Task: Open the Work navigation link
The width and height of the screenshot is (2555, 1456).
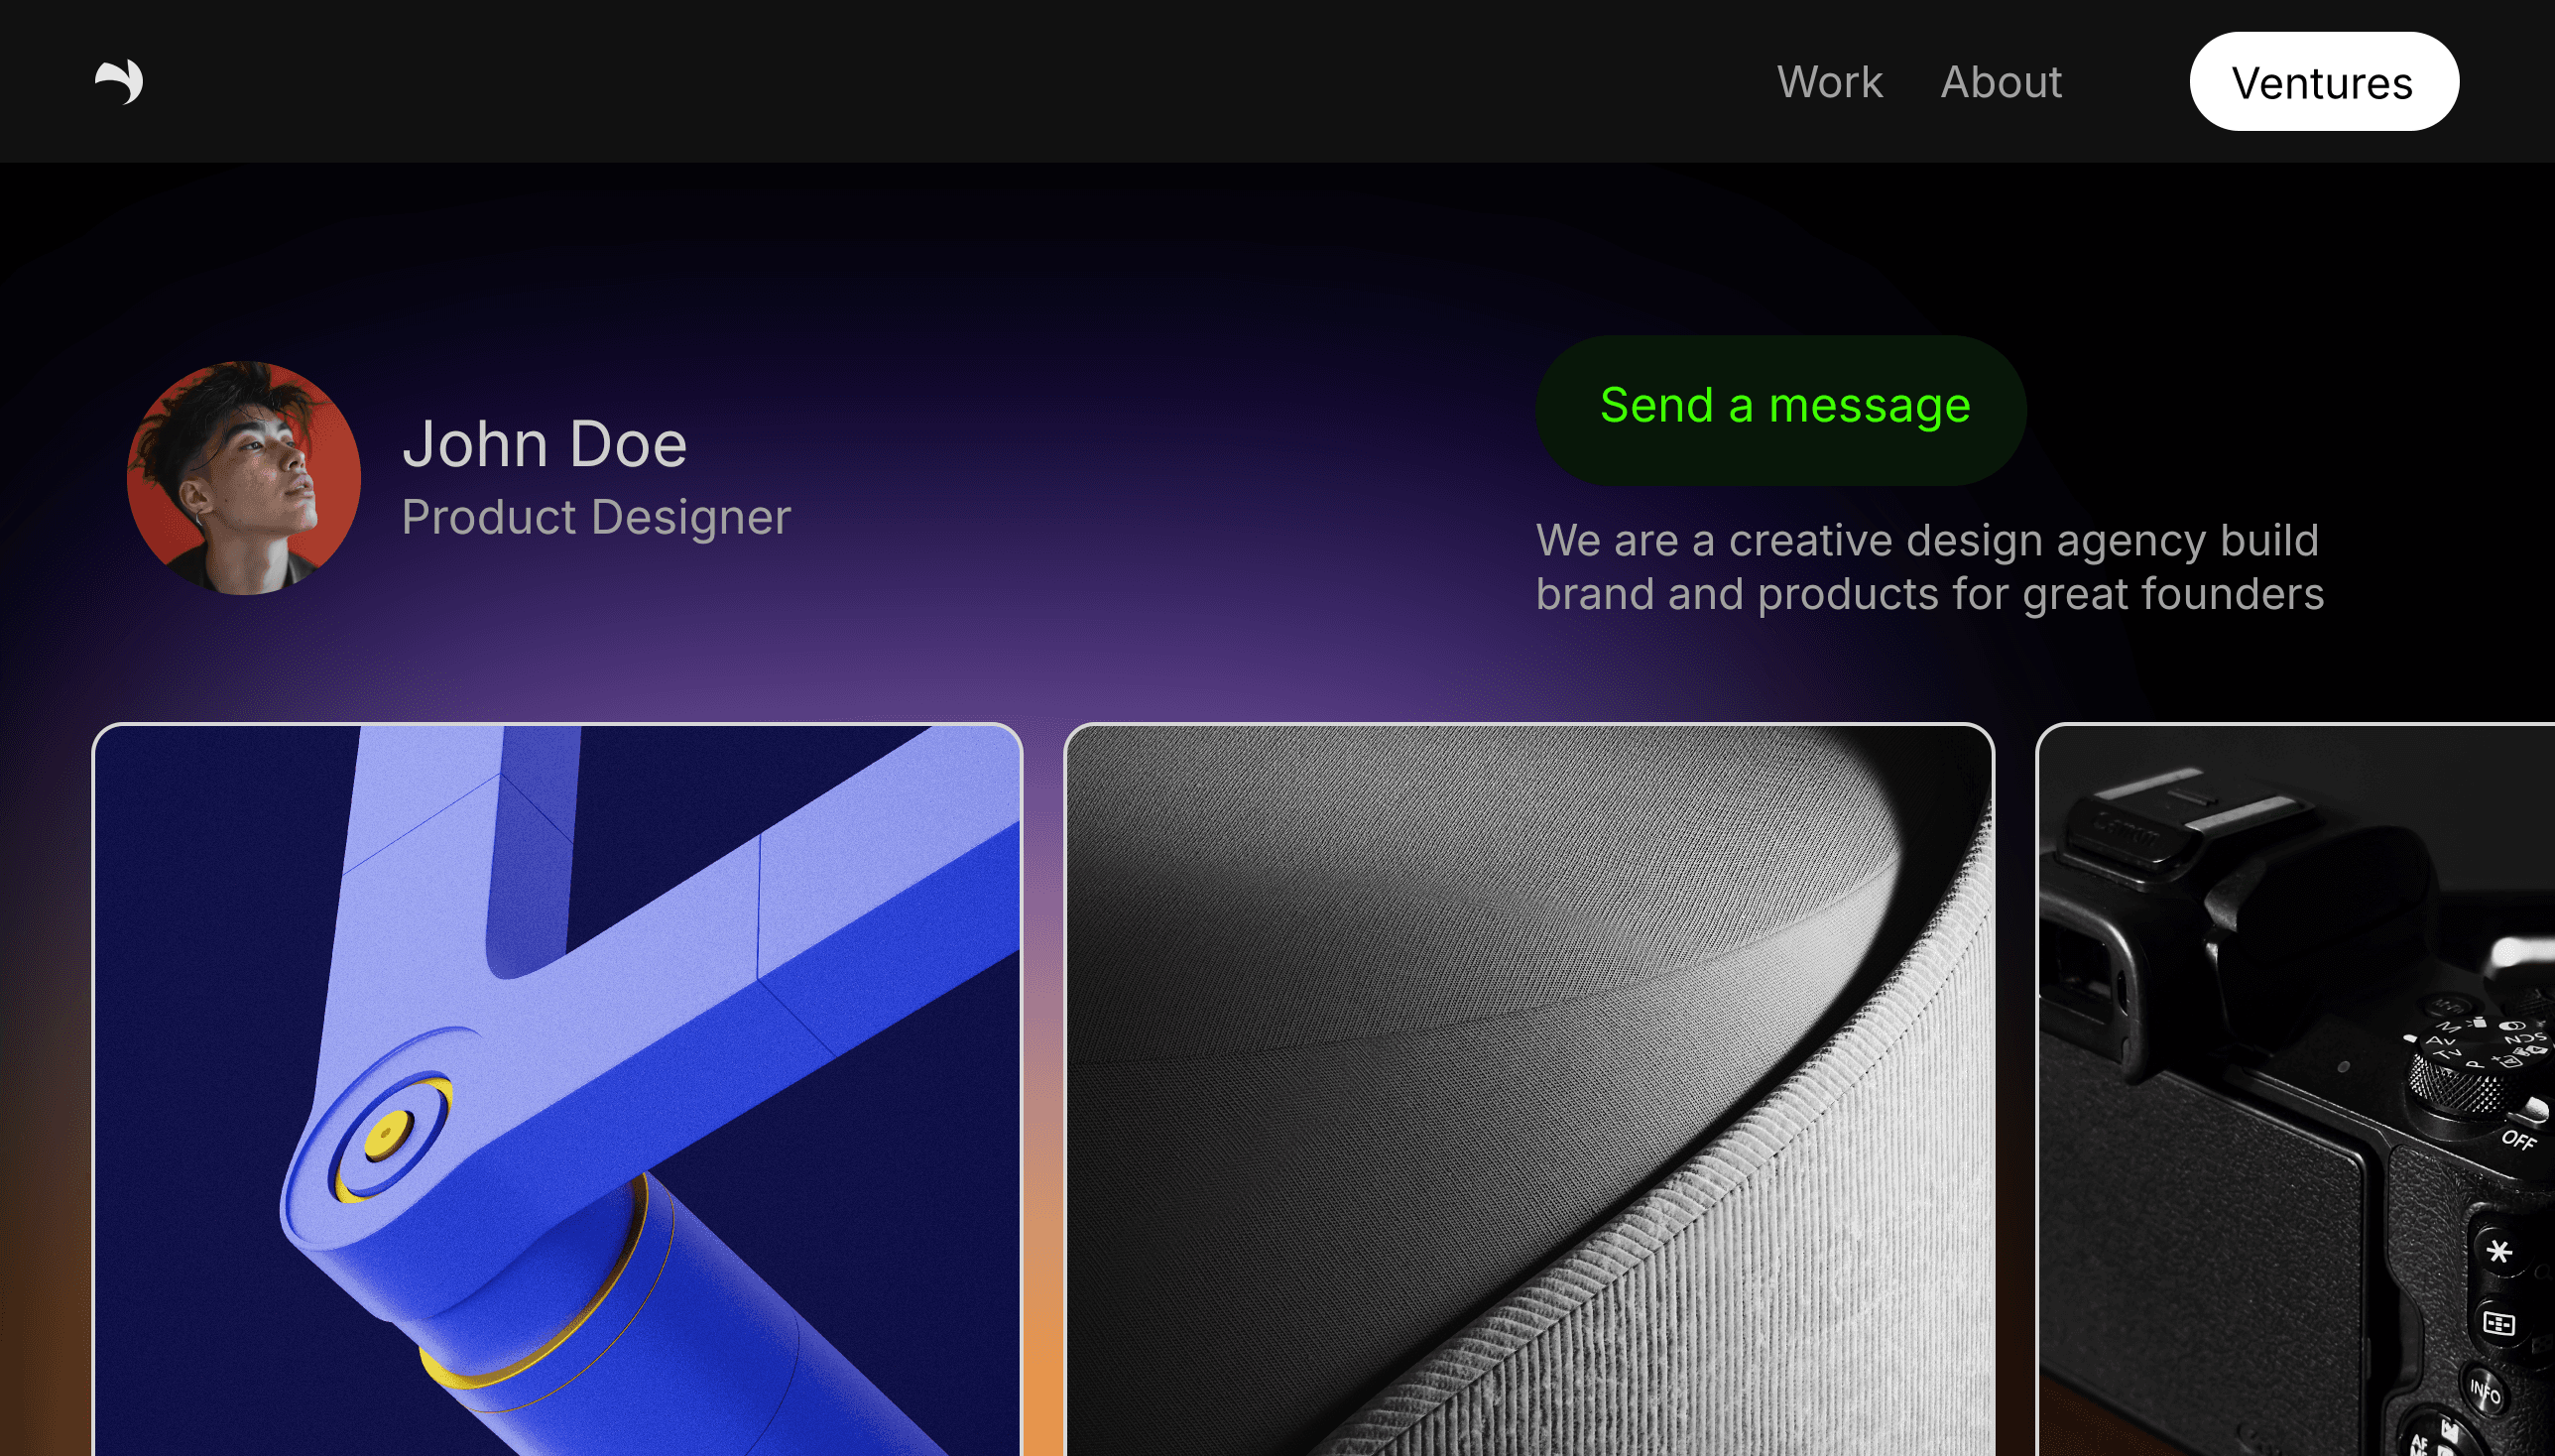Action: click(x=1829, y=82)
